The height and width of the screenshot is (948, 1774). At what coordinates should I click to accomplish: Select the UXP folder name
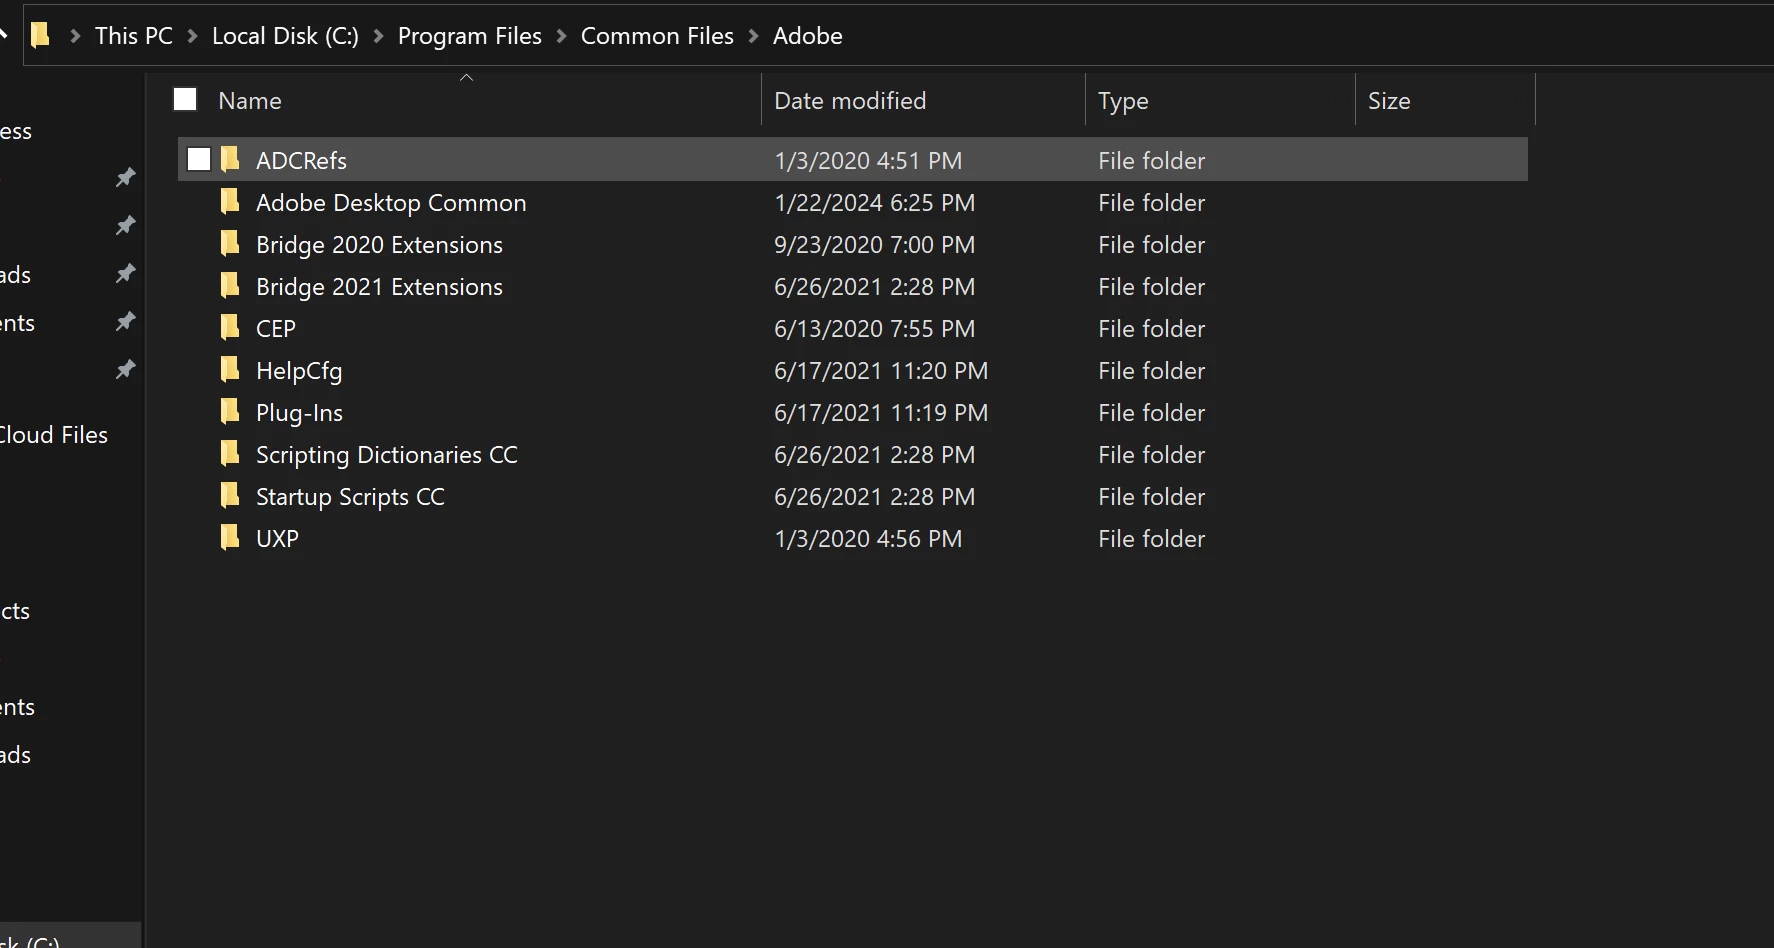pos(277,538)
